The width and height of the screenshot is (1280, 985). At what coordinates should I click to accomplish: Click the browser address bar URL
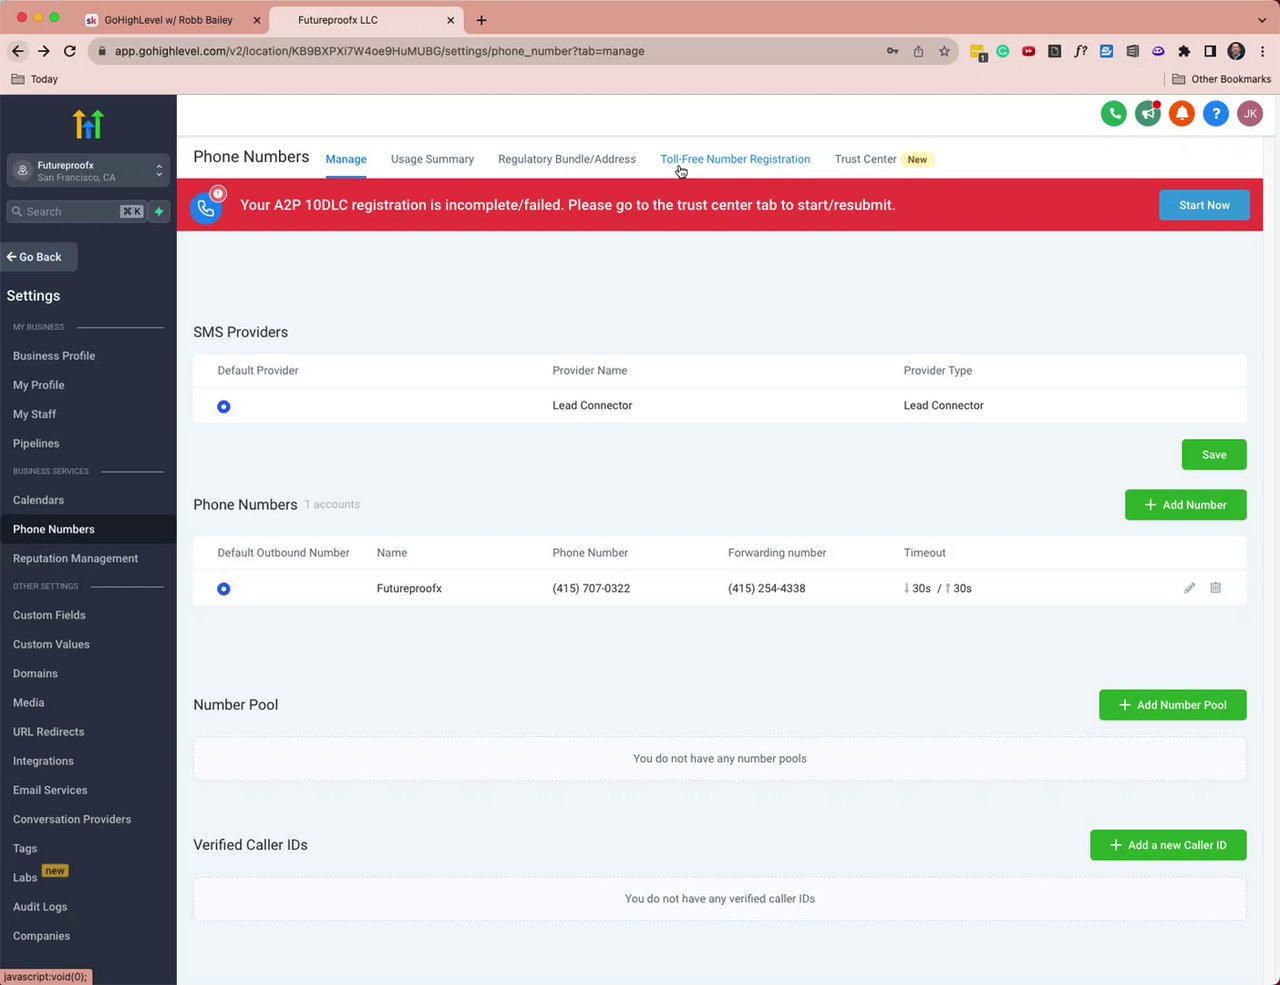[379, 51]
